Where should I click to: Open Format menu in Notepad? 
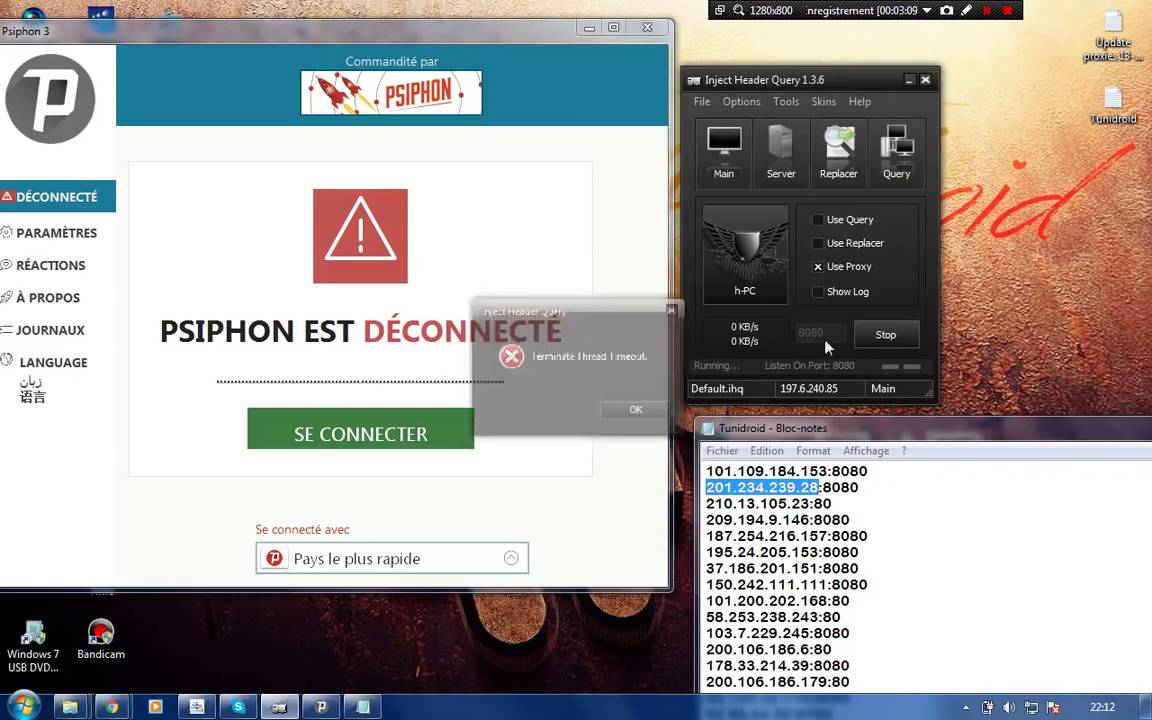coord(813,450)
